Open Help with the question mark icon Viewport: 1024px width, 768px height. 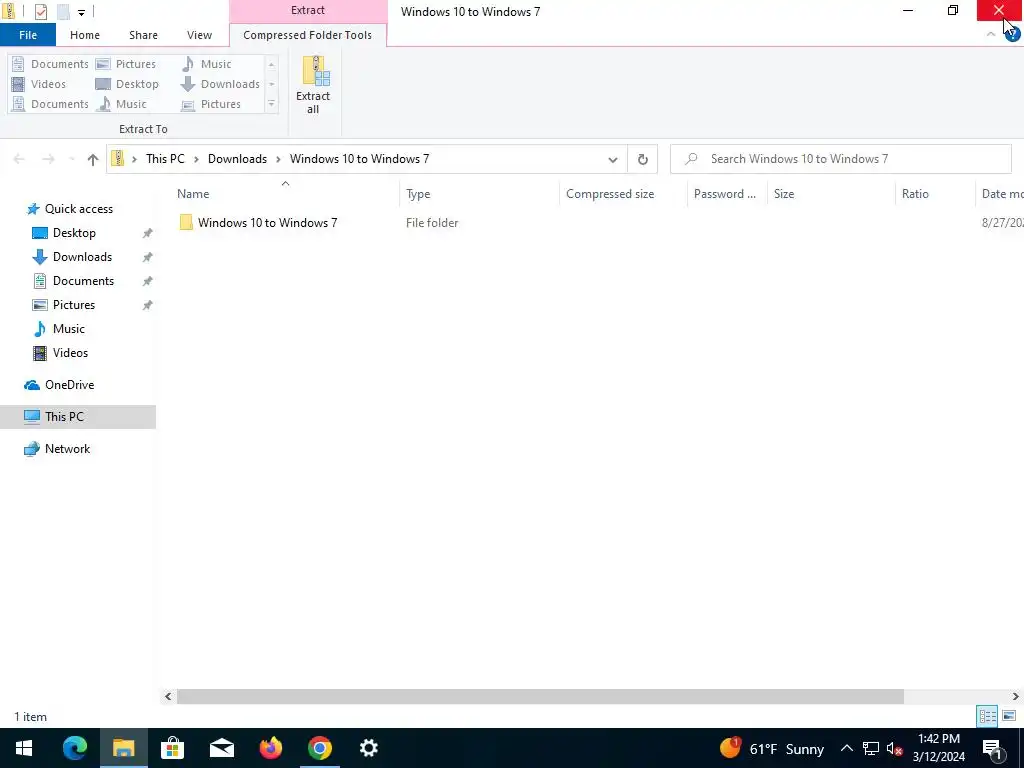(1012, 35)
